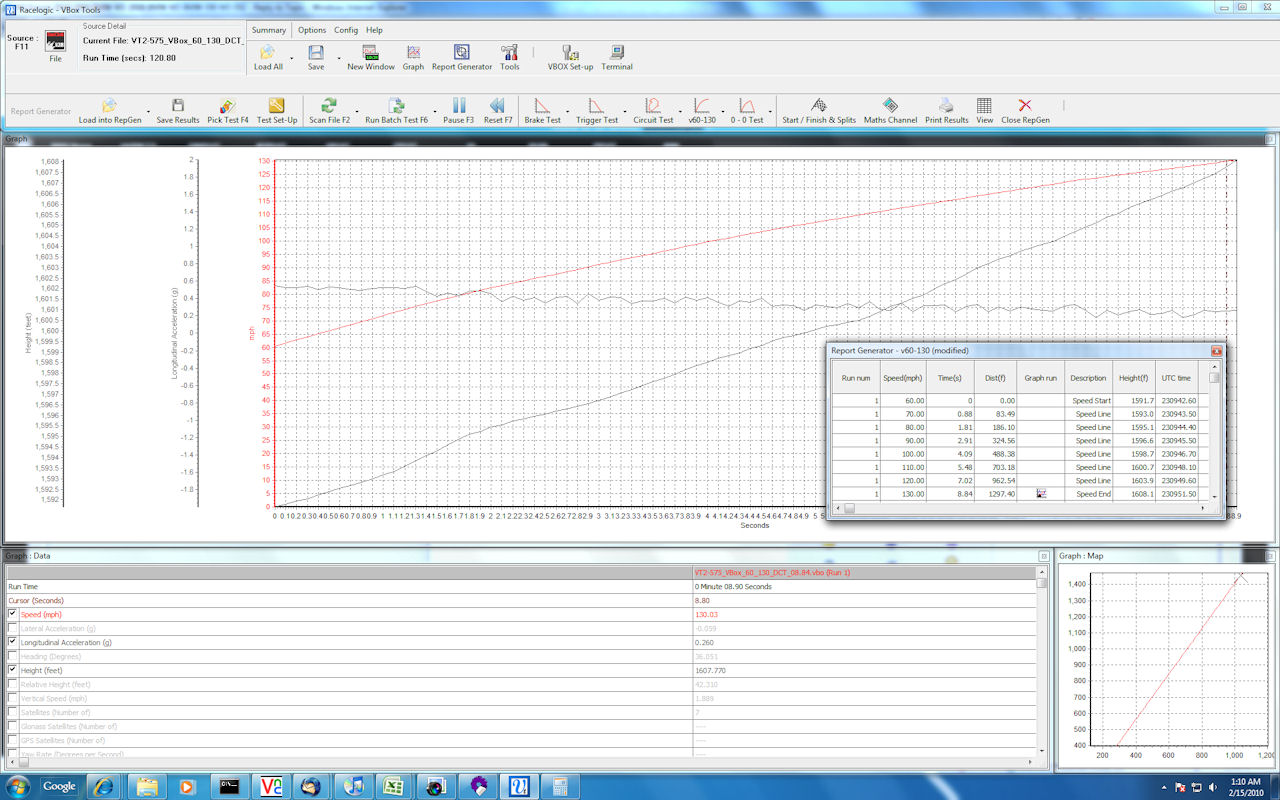
Task: Enable the Lateral Acceleration (g) checkbox
Action: (13, 628)
